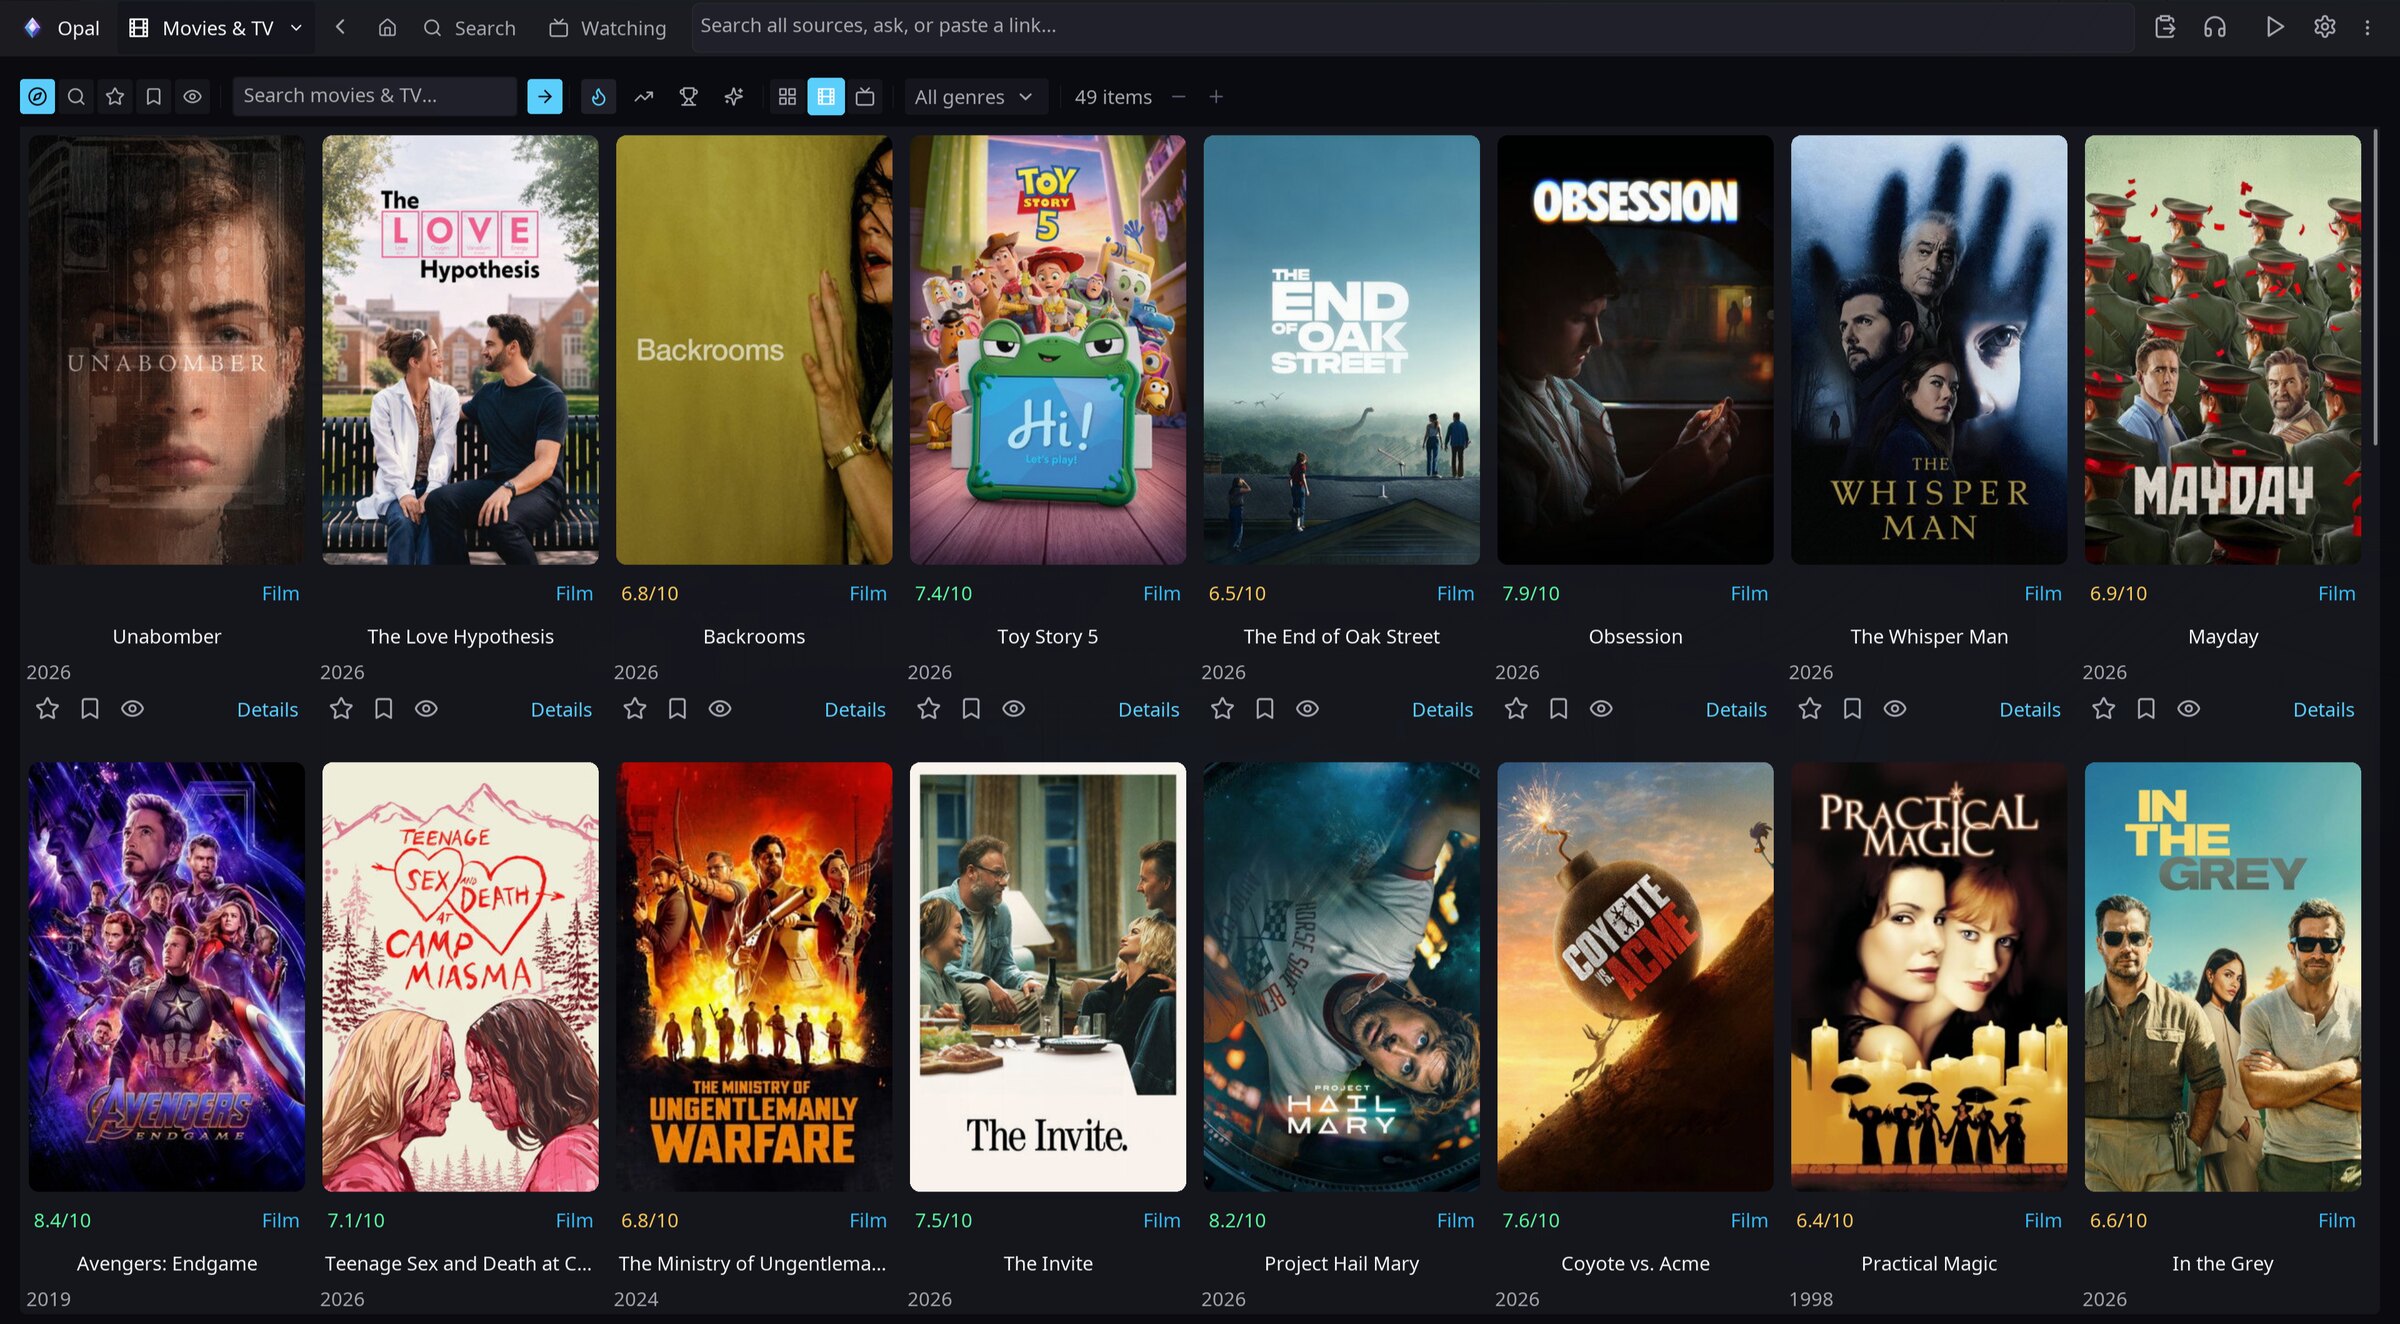The height and width of the screenshot is (1324, 2400).
Task: Mark Mayday as watched with eye icon
Action: (2188, 709)
